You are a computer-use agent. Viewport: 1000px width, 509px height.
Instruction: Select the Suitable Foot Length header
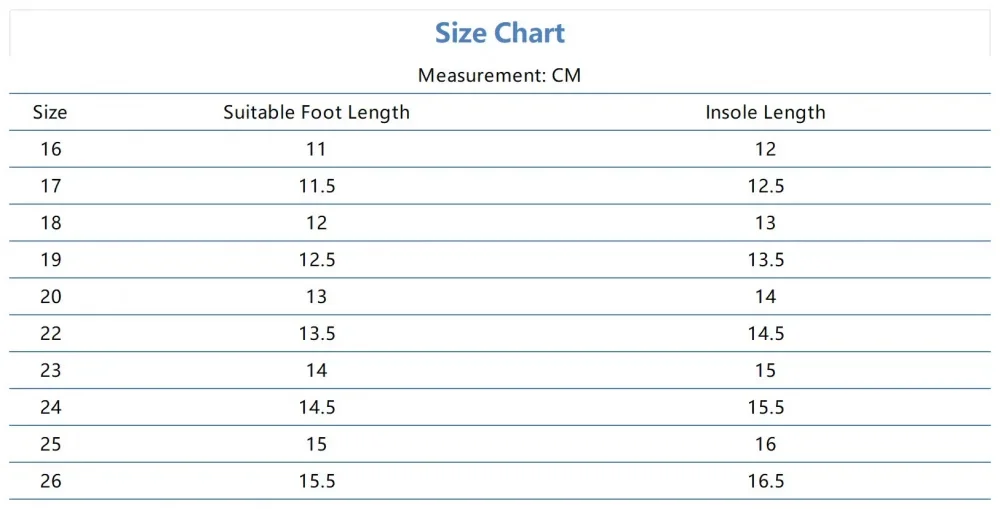pos(316,112)
